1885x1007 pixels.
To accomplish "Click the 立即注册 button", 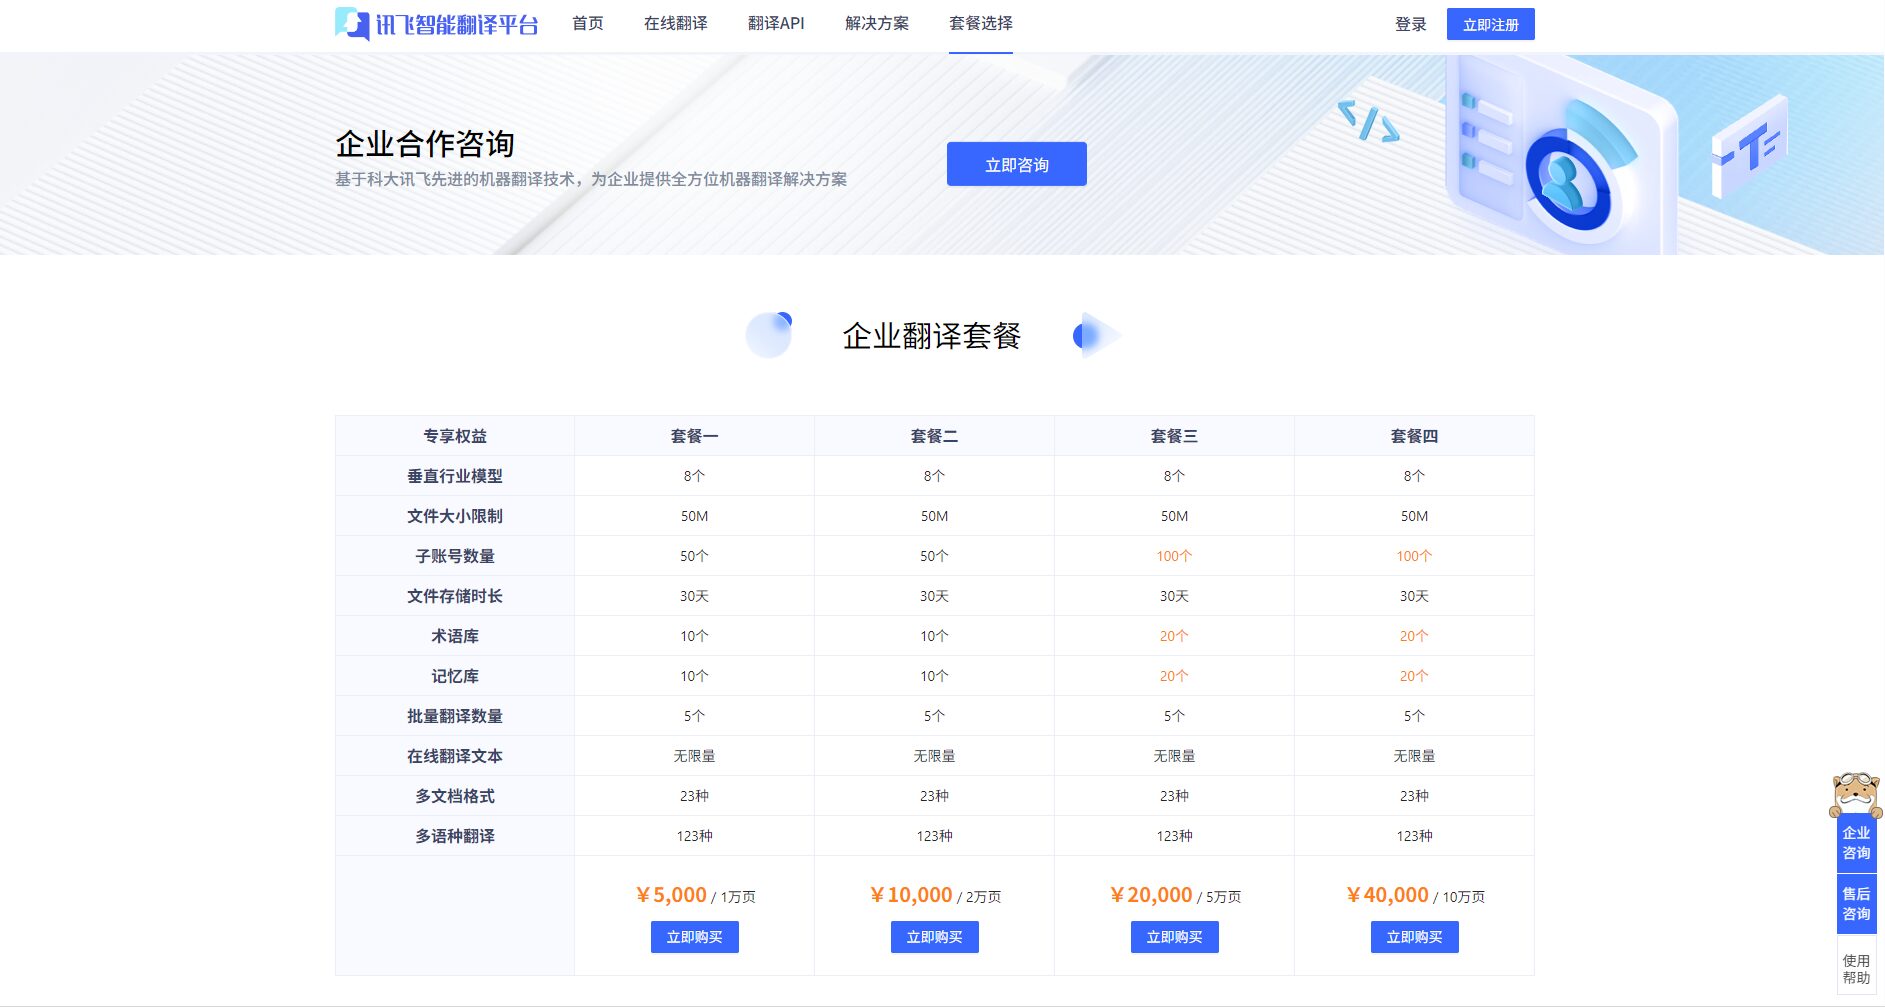I will point(1491,24).
